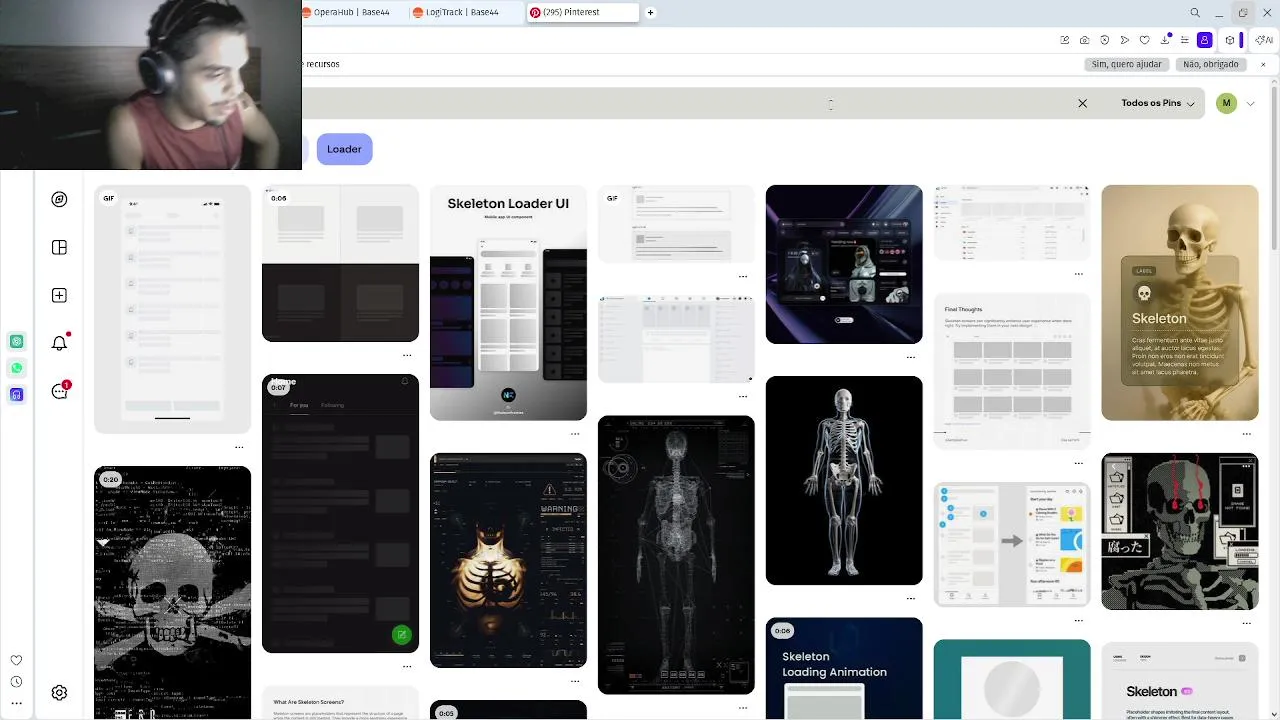The image size is (1280, 720).
Task: Expand the account chevron beside avatar
Action: click(x=1250, y=103)
